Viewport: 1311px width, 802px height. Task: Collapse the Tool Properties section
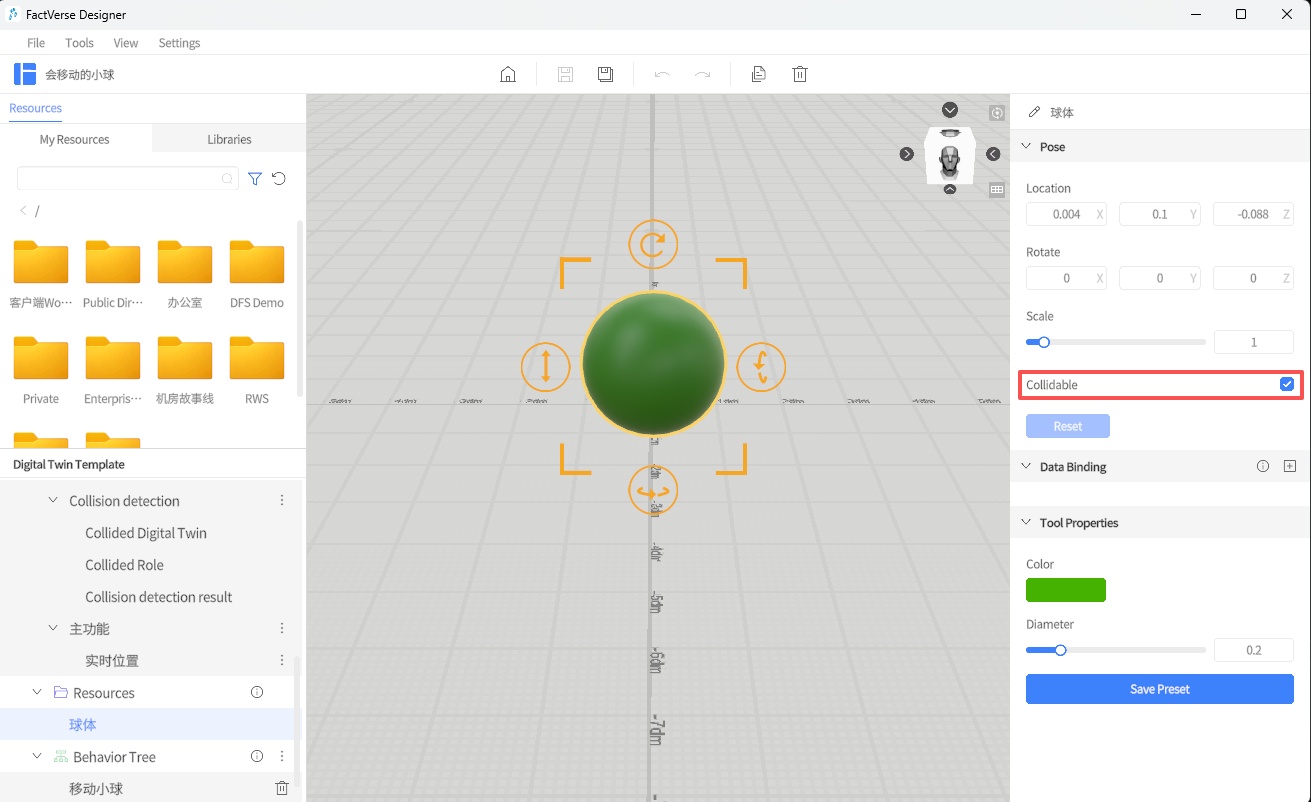pos(1026,522)
